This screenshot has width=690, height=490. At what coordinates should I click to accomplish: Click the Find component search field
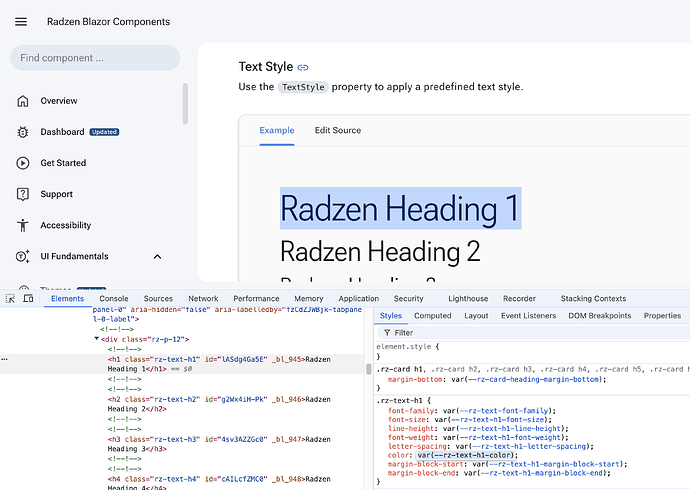click(95, 58)
